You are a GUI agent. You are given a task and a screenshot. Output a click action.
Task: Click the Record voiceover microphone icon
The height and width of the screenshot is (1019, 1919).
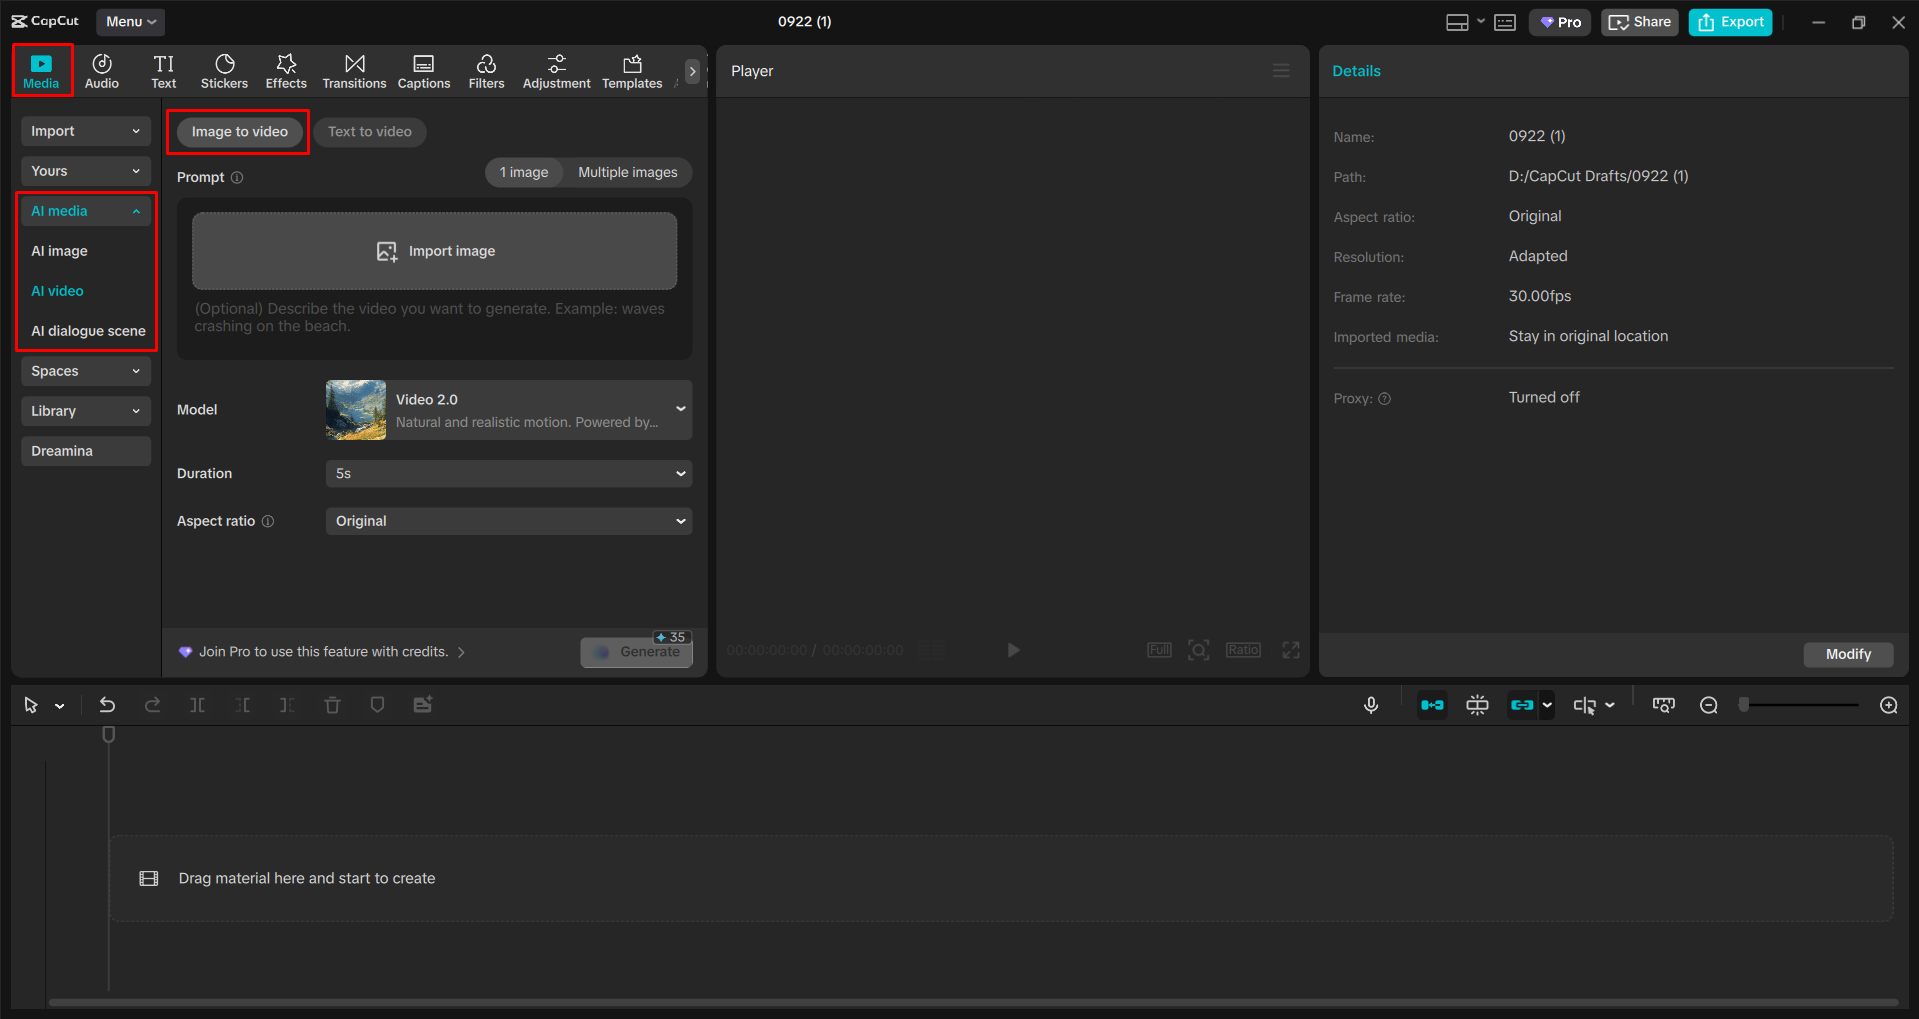tap(1370, 704)
